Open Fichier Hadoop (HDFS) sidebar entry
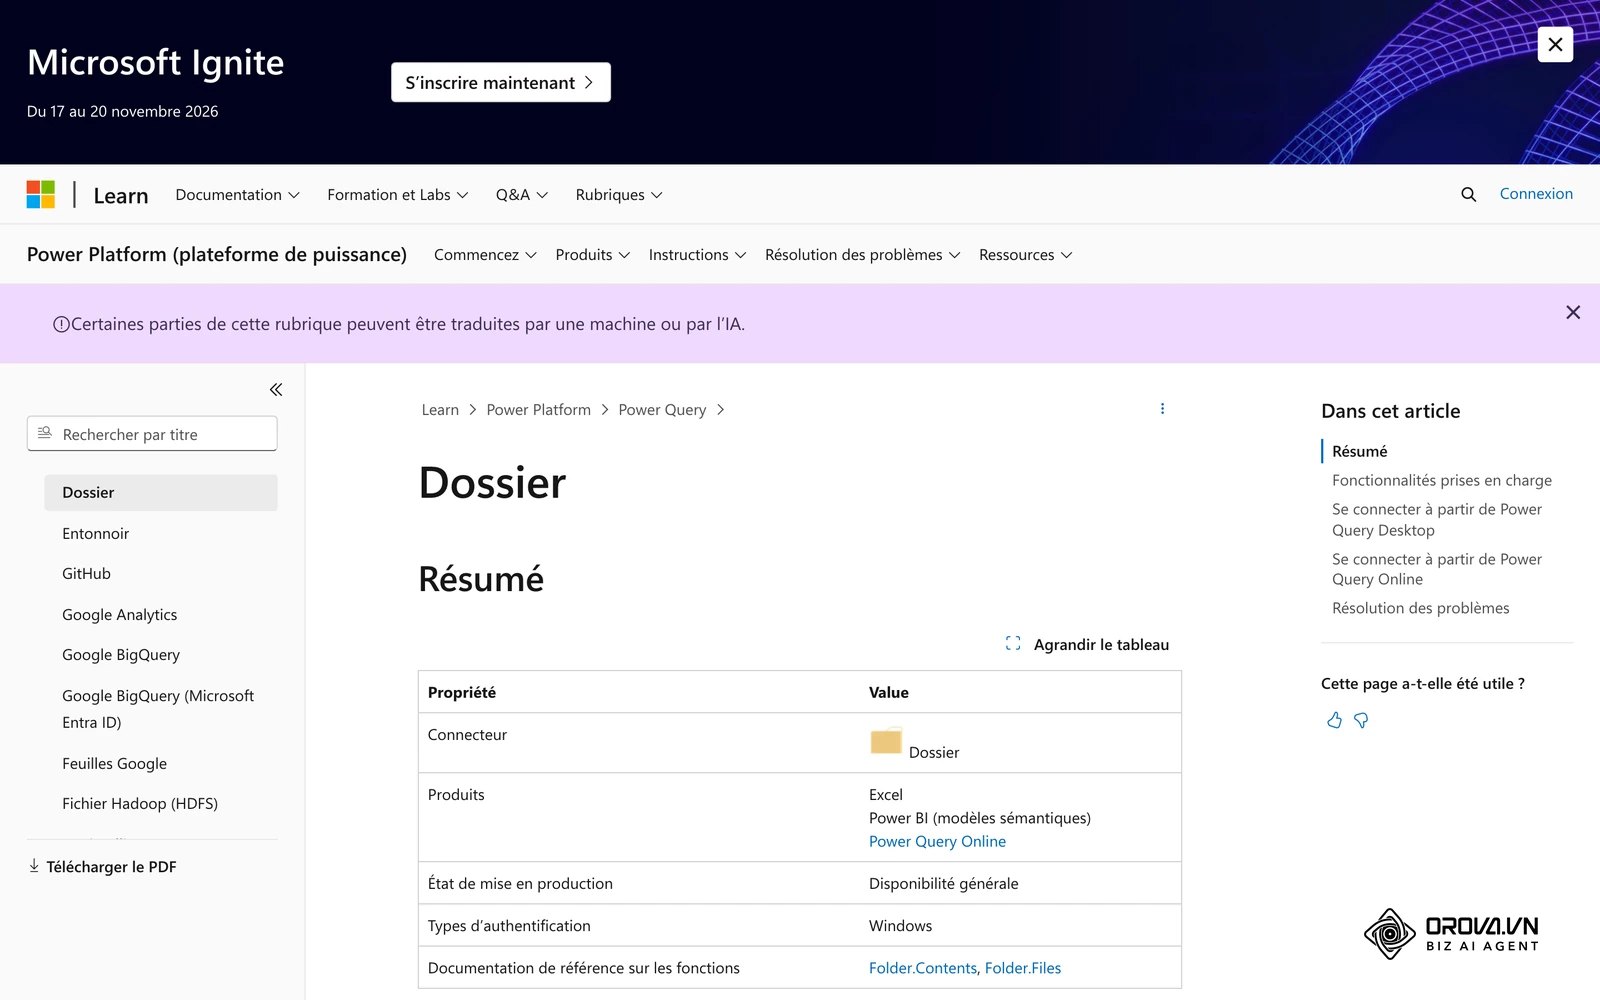The image size is (1600, 1000). click(140, 803)
